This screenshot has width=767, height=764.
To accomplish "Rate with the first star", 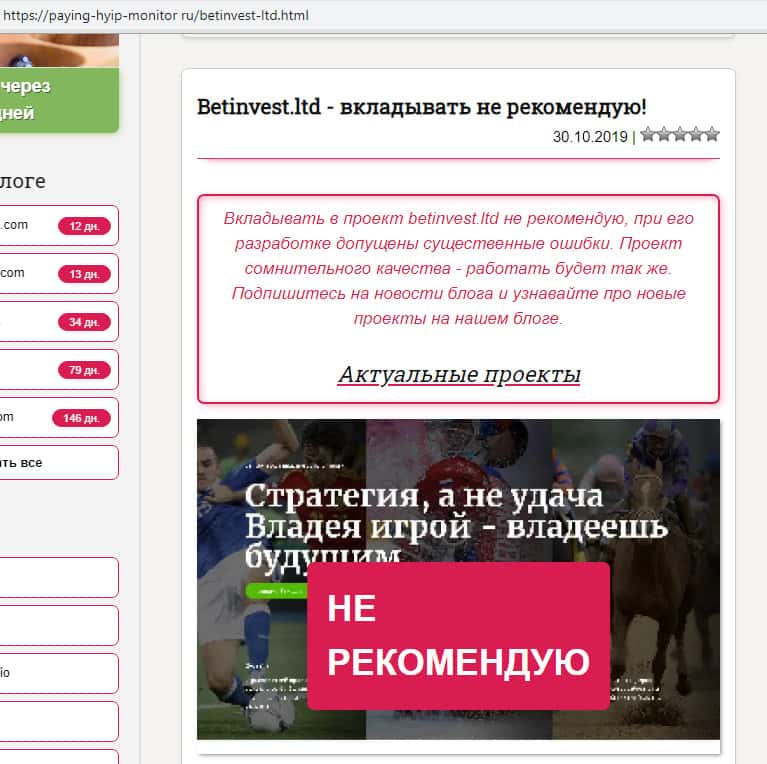I will [648, 134].
